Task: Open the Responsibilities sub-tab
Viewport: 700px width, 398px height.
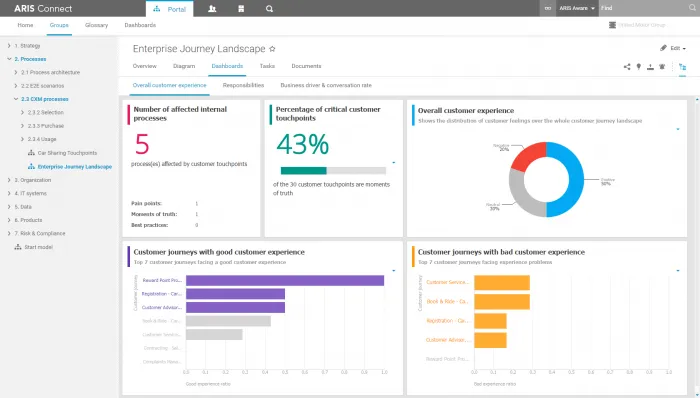Action: [x=243, y=85]
